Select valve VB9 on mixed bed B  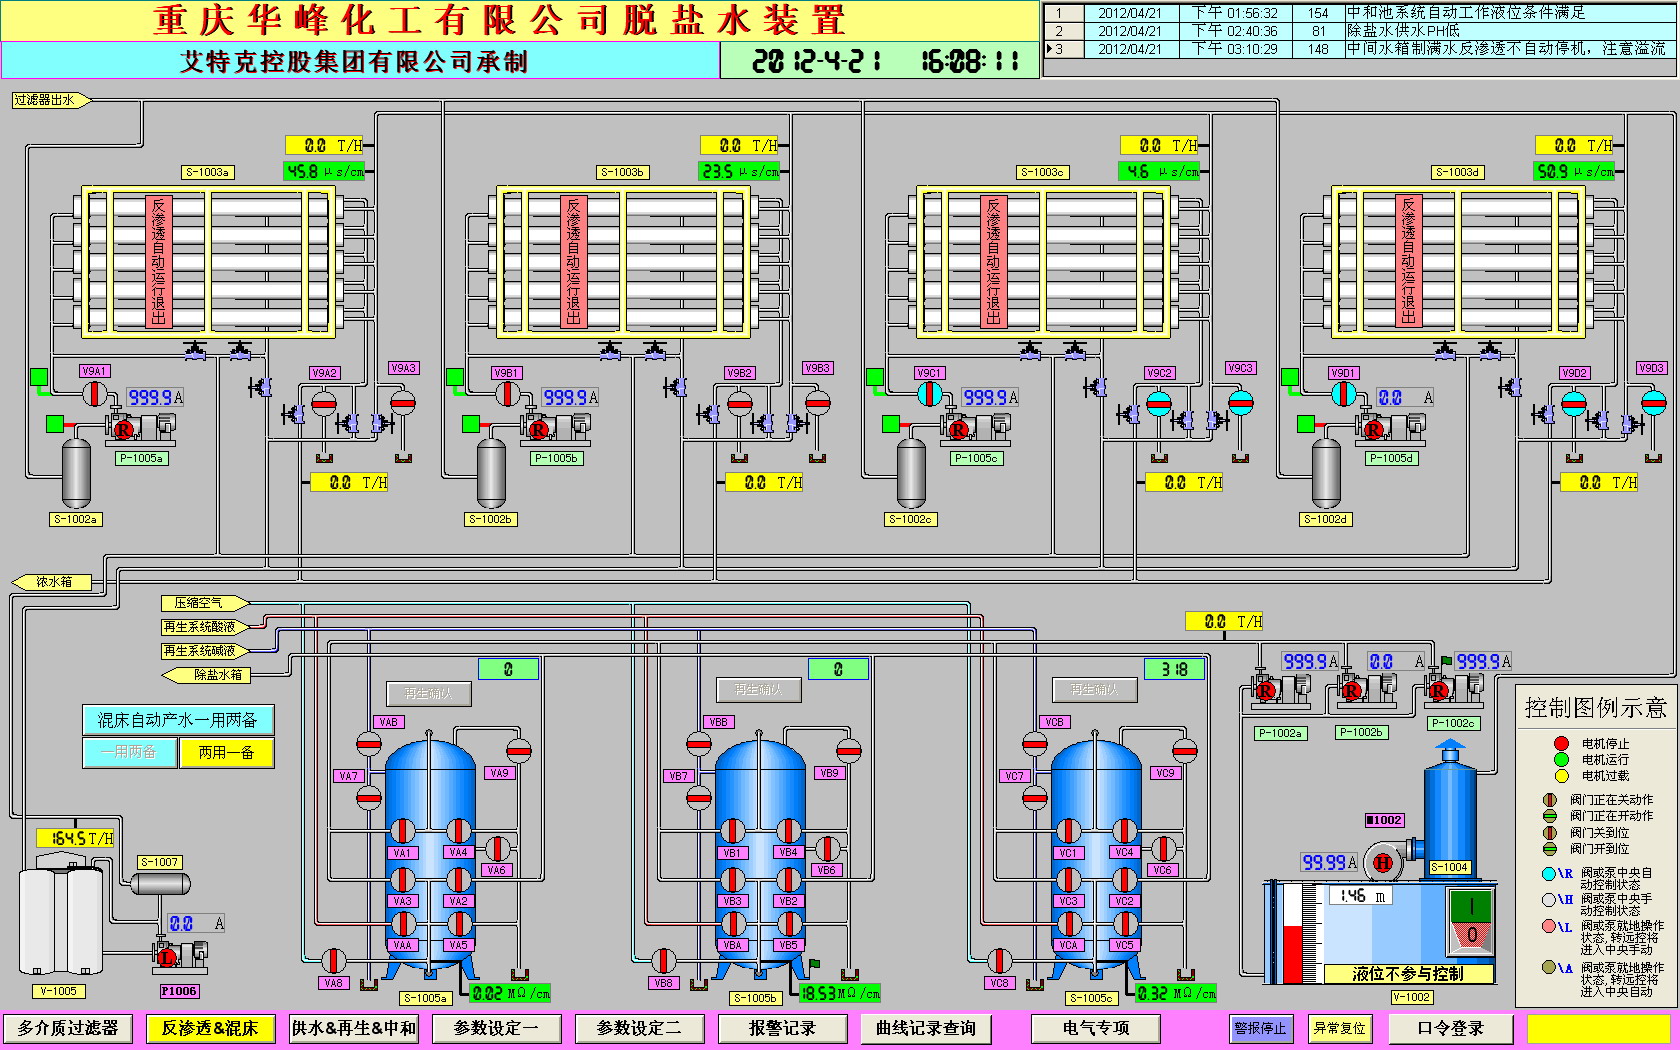849,750
